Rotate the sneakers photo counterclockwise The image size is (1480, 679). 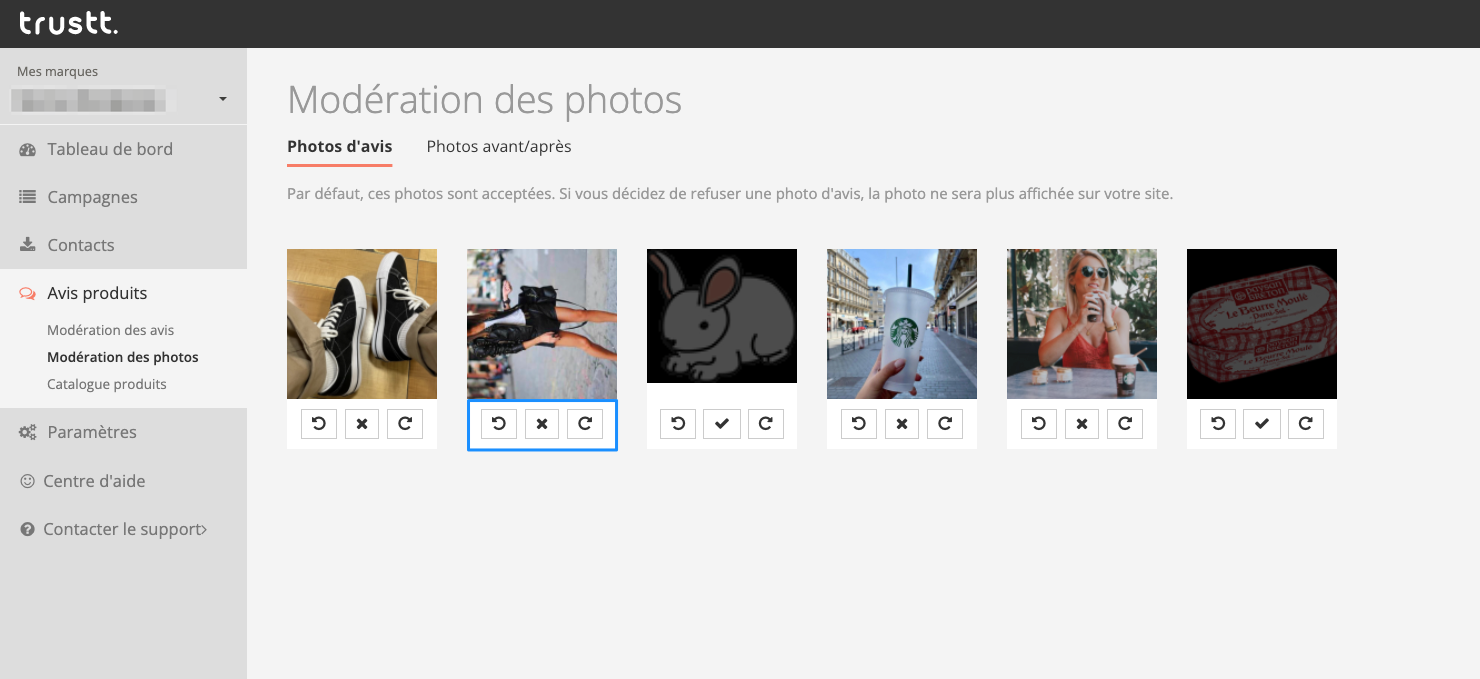(319, 424)
